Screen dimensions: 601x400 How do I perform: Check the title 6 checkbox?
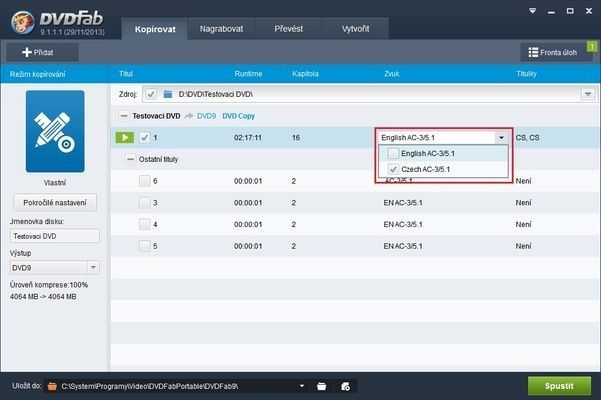click(145, 181)
